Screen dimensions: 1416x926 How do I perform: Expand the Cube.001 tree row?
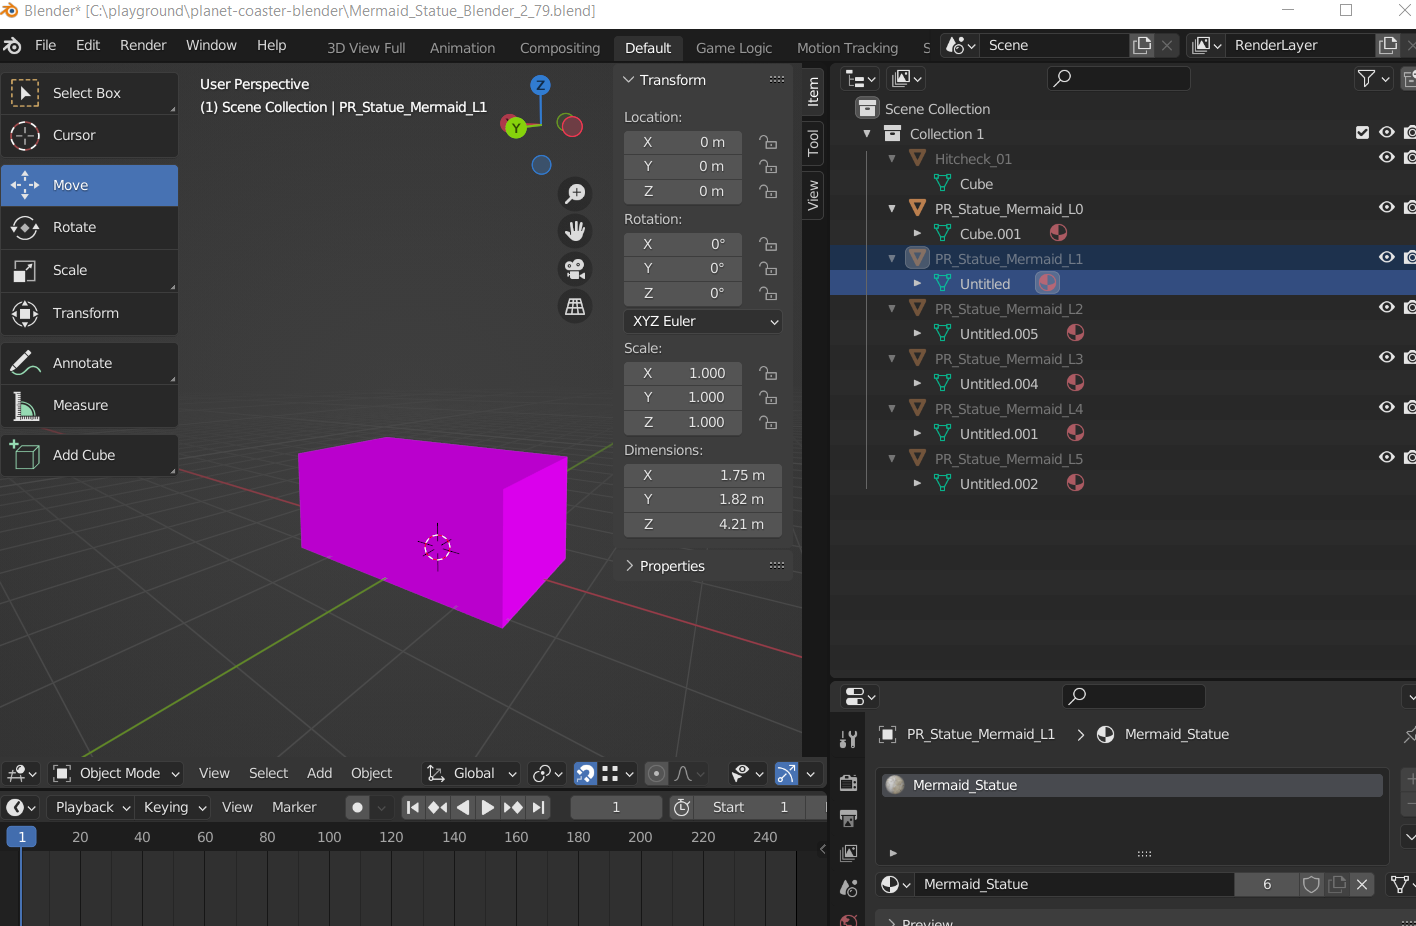(917, 233)
